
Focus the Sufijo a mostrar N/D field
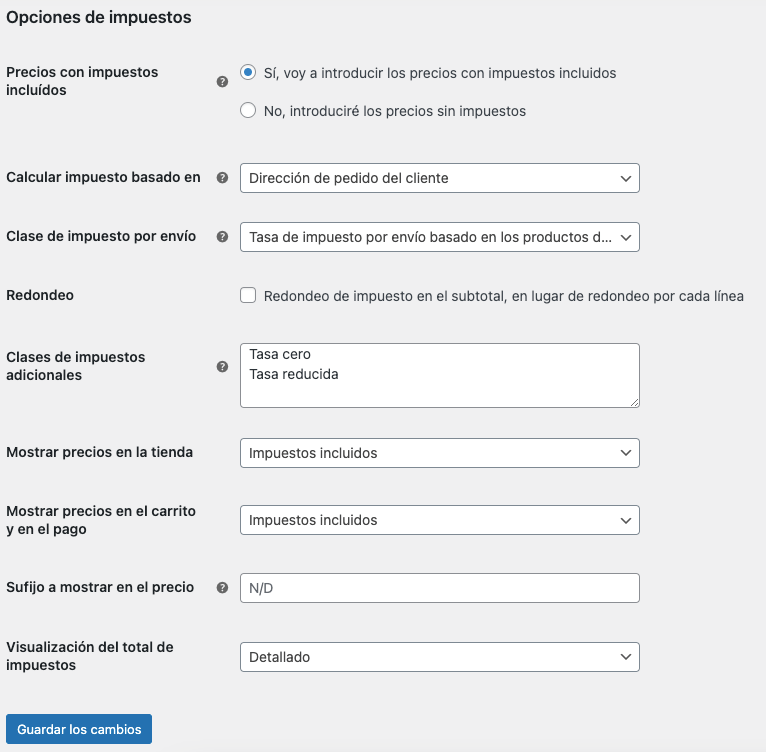(440, 588)
